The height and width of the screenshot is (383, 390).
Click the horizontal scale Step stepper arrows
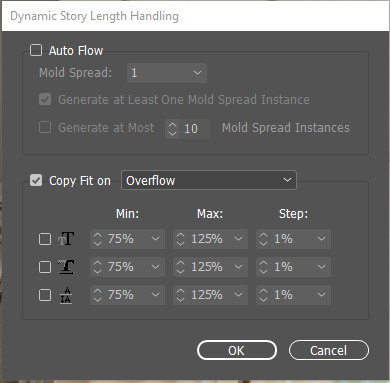pos(263,267)
